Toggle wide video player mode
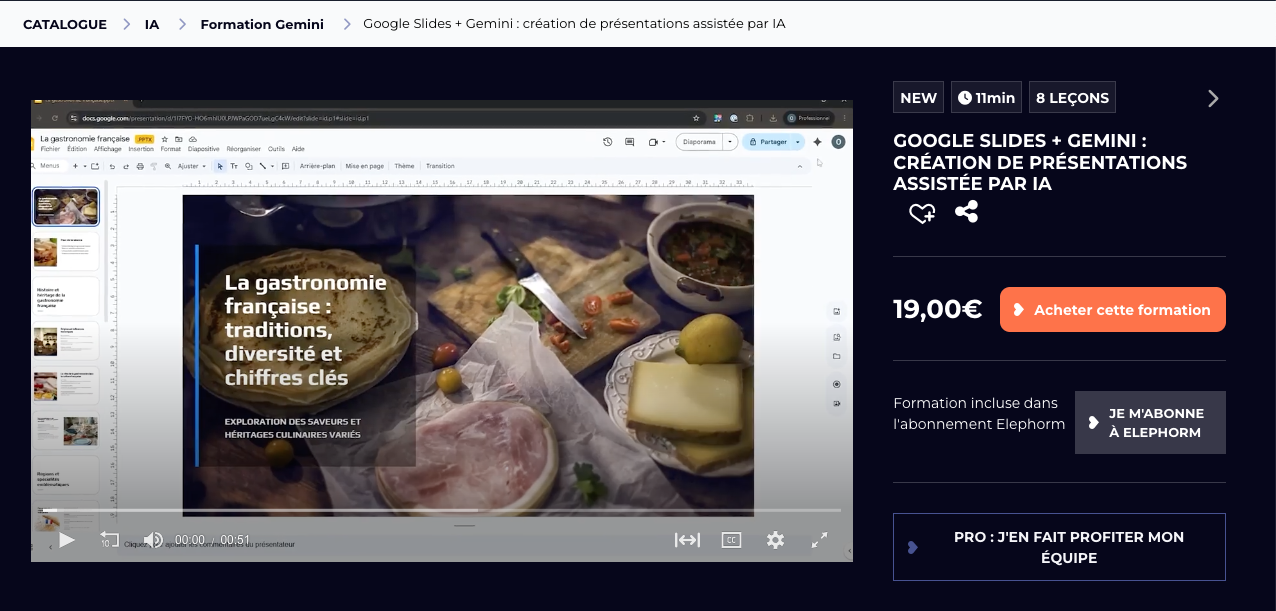This screenshot has height=611, width=1276. [687, 540]
